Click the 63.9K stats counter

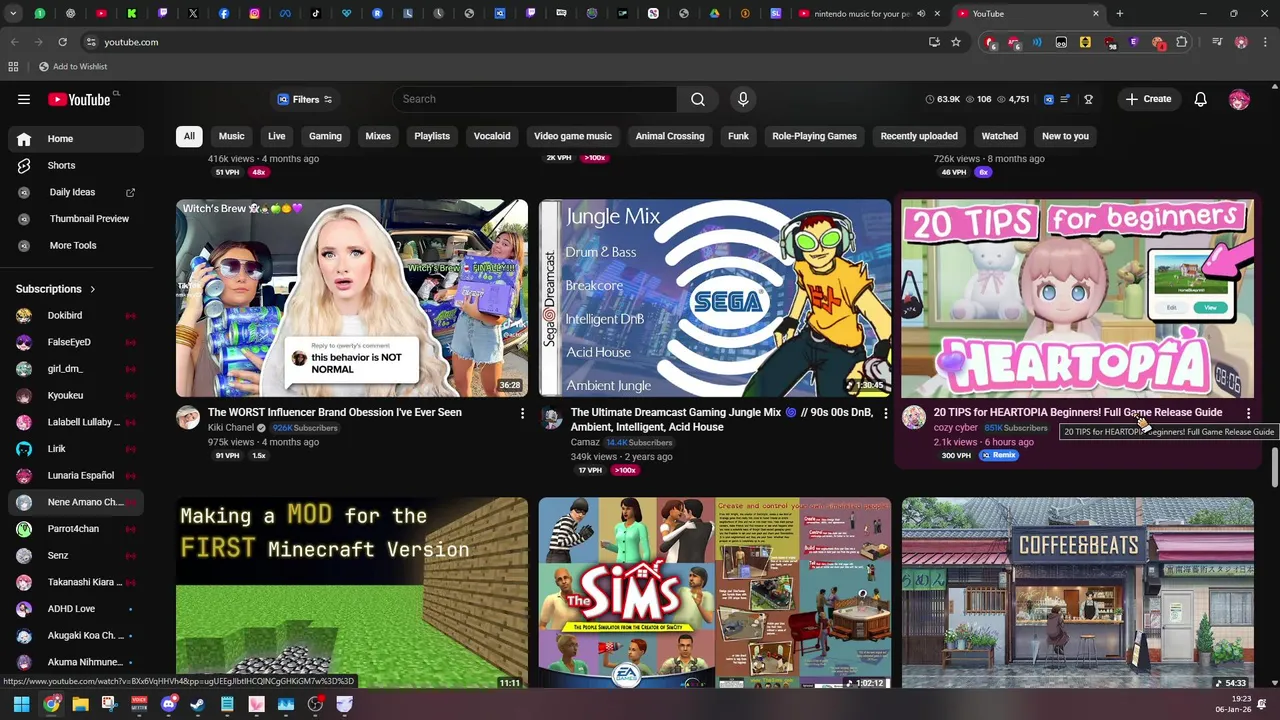click(x=943, y=99)
